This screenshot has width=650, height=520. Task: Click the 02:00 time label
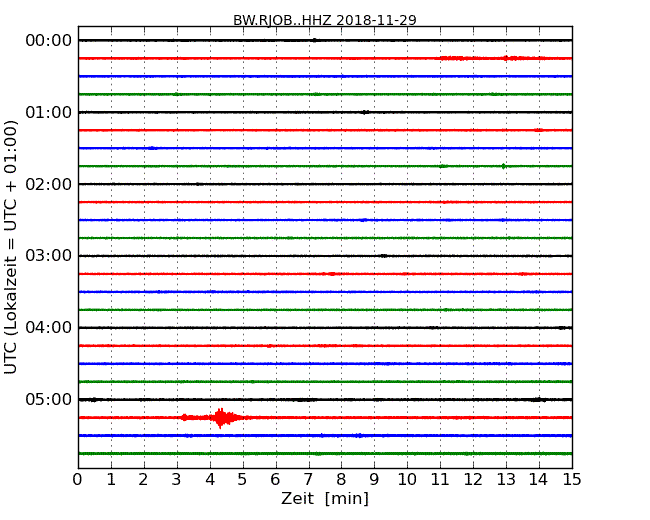pyautogui.click(x=49, y=184)
